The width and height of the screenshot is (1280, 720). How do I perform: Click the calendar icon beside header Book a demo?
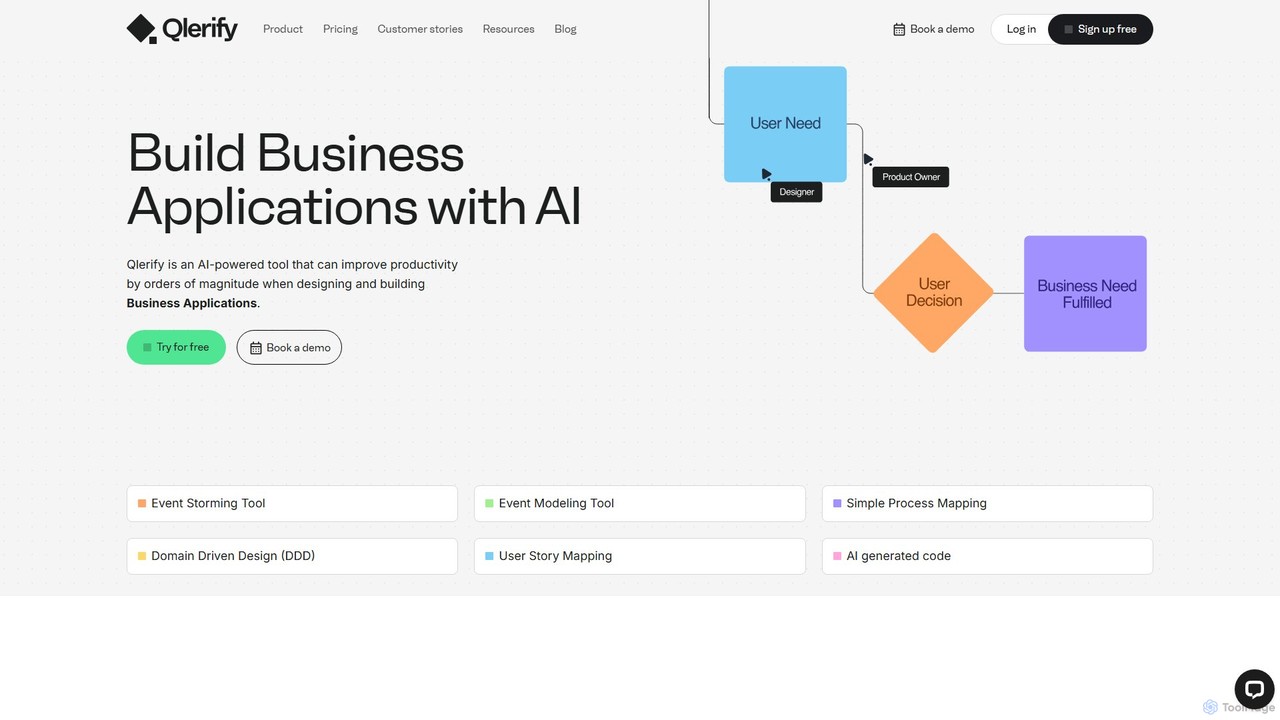(x=899, y=29)
